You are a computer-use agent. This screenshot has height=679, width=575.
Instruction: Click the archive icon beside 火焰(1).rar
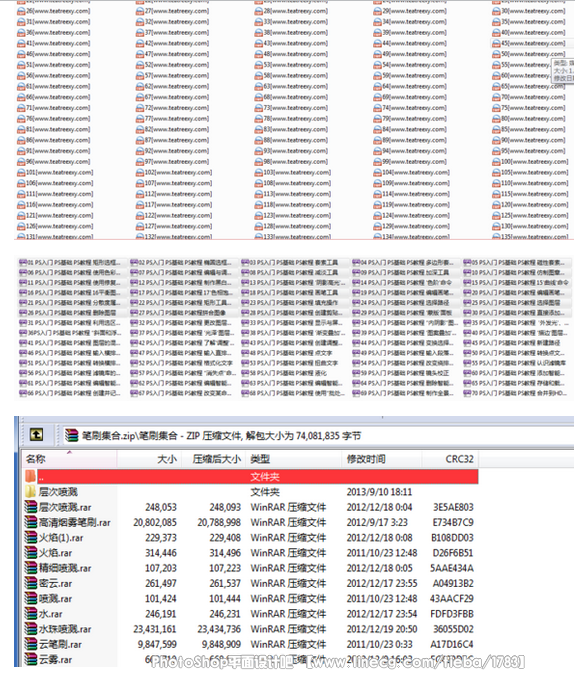click(x=31, y=537)
